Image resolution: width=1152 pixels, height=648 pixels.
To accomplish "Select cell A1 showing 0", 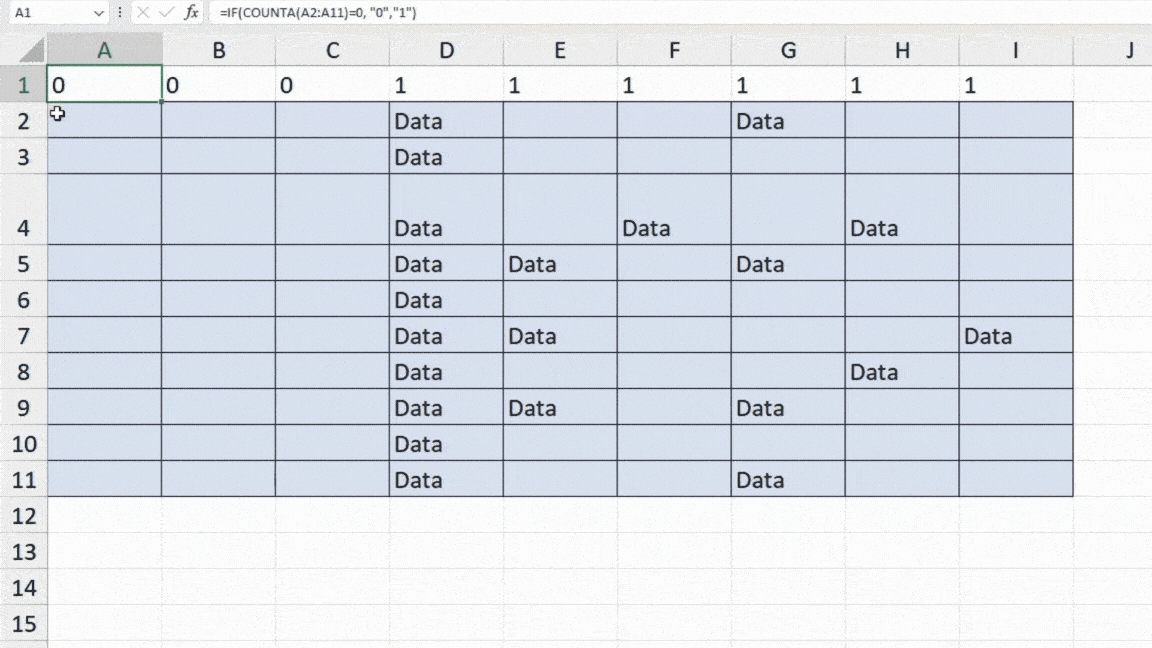I will pyautogui.click(x=104, y=85).
